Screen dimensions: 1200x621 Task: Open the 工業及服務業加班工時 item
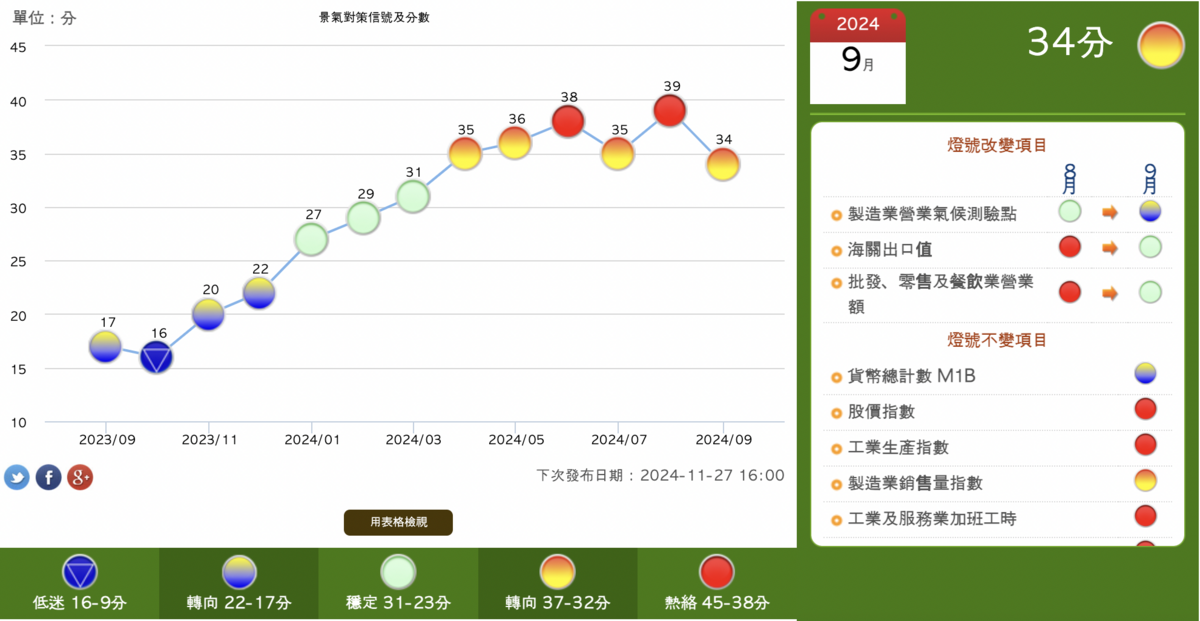point(932,519)
